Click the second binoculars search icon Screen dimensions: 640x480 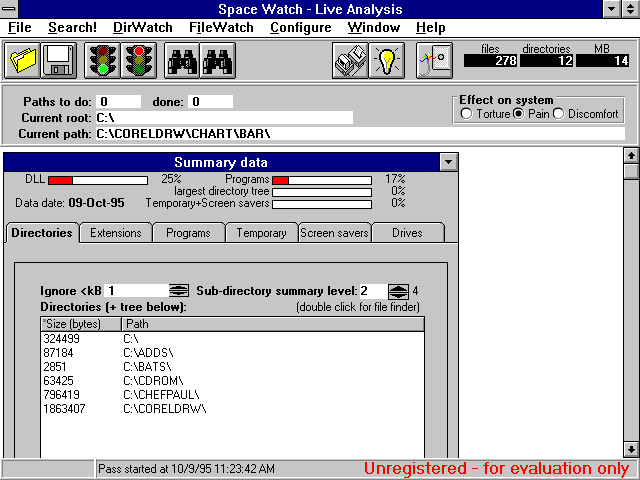pyautogui.click(x=216, y=61)
